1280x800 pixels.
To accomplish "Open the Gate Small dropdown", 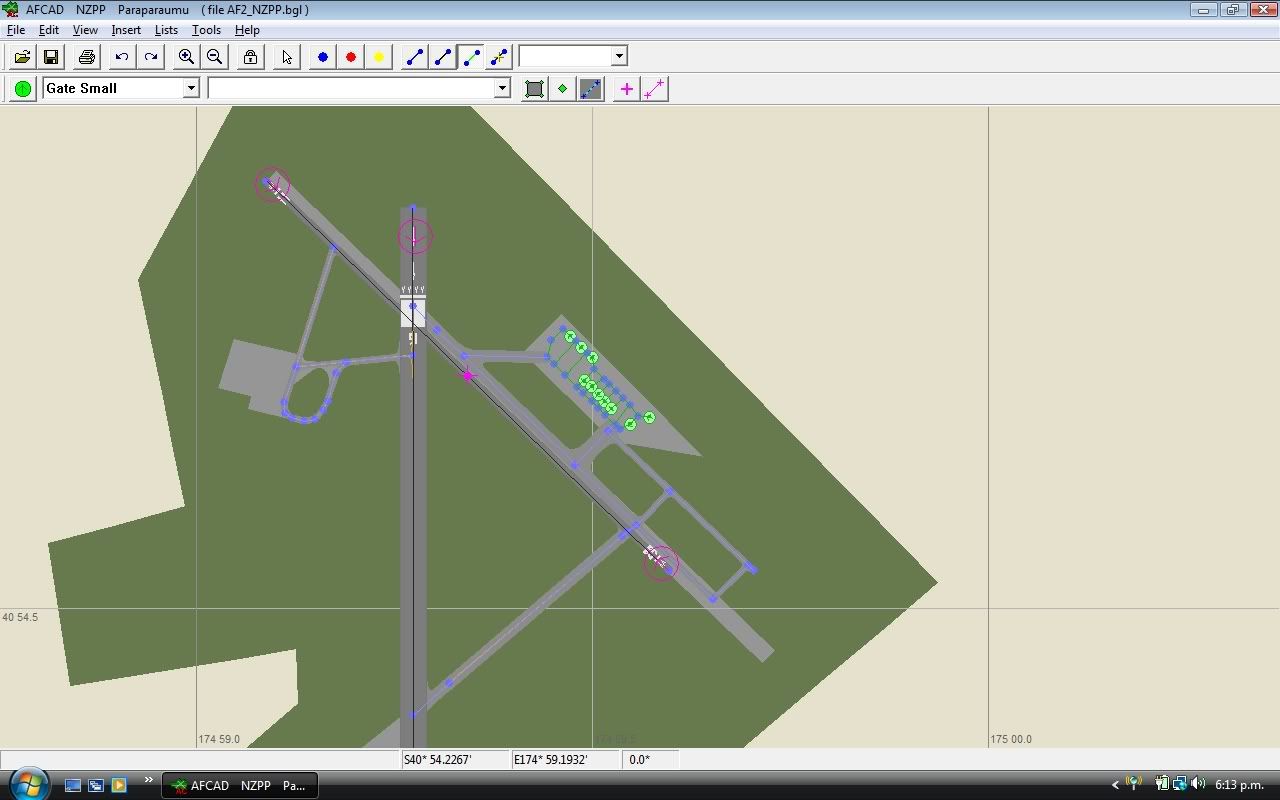I will 190,88.
